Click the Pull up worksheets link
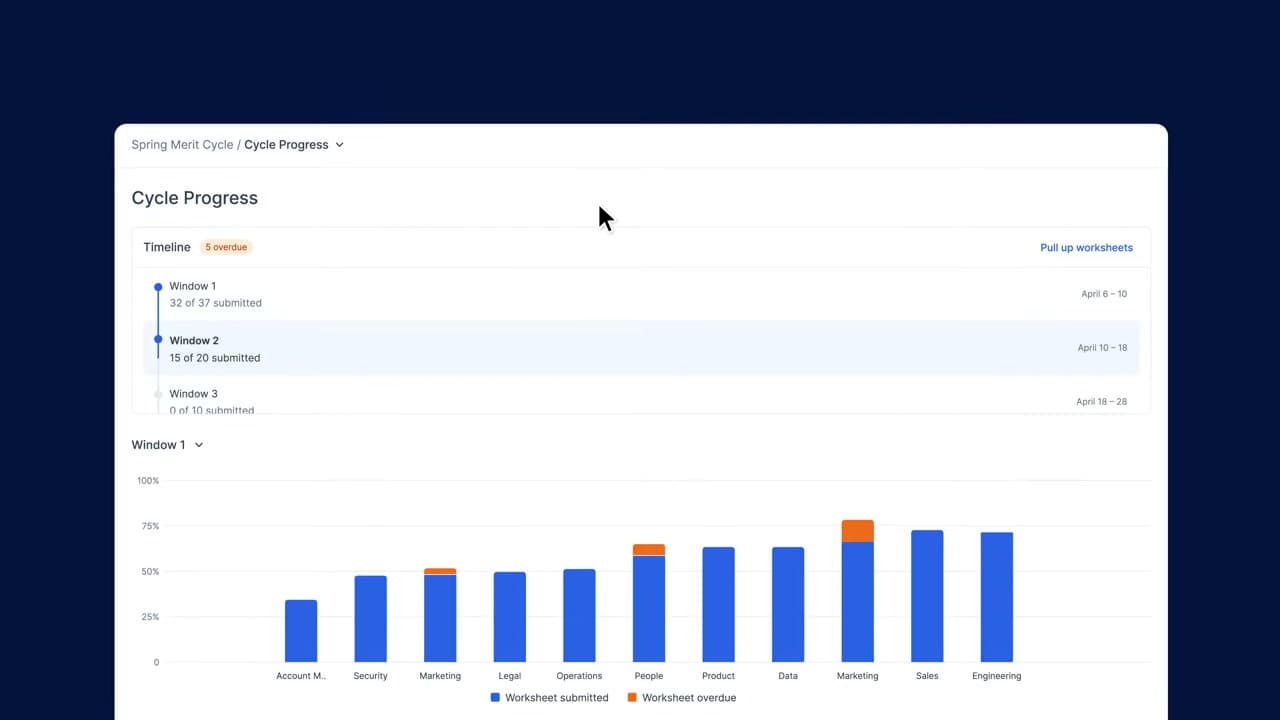The height and width of the screenshot is (720, 1280). click(x=1086, y=247)
